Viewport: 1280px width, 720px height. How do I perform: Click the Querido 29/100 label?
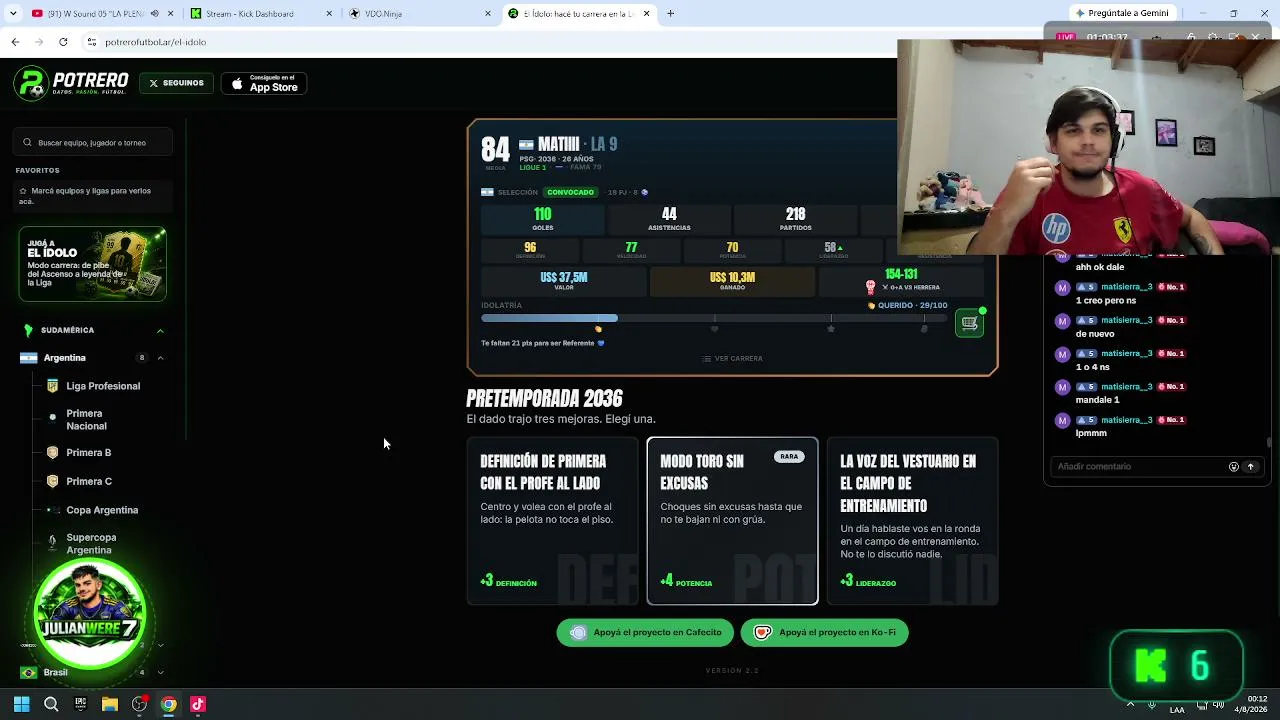(907, 305)
